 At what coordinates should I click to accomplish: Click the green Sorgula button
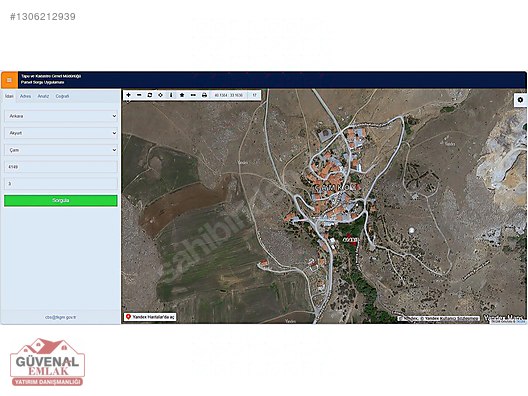[61, 201]
